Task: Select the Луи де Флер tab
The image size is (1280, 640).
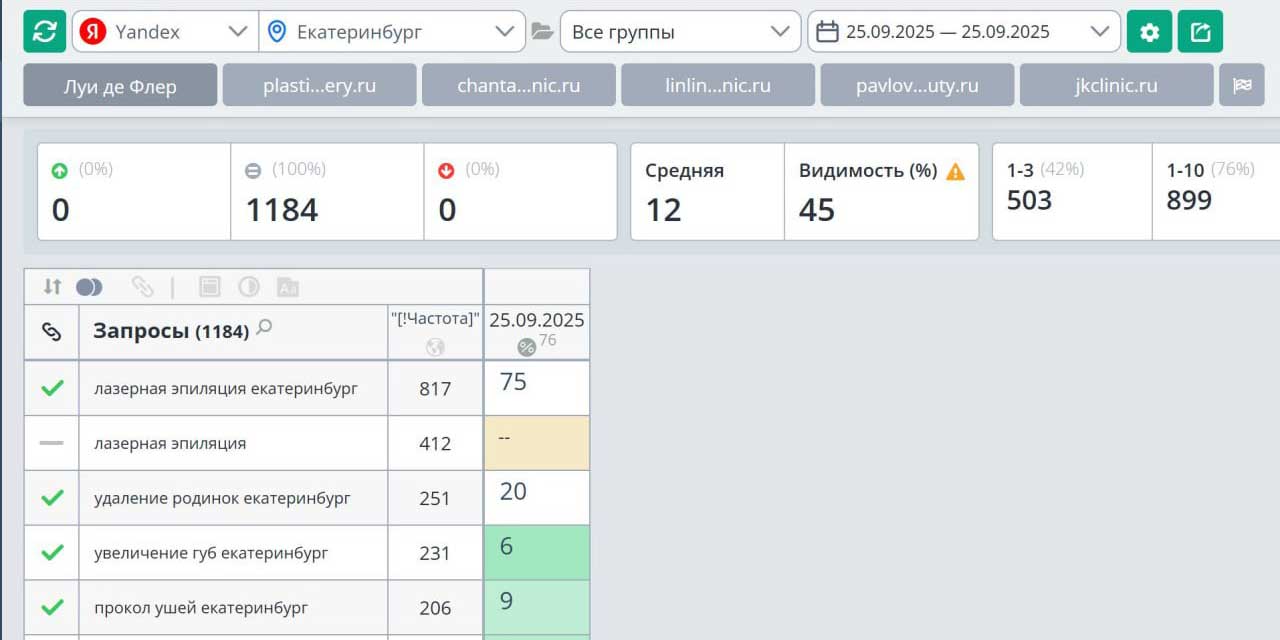Action: coord(120,85)
